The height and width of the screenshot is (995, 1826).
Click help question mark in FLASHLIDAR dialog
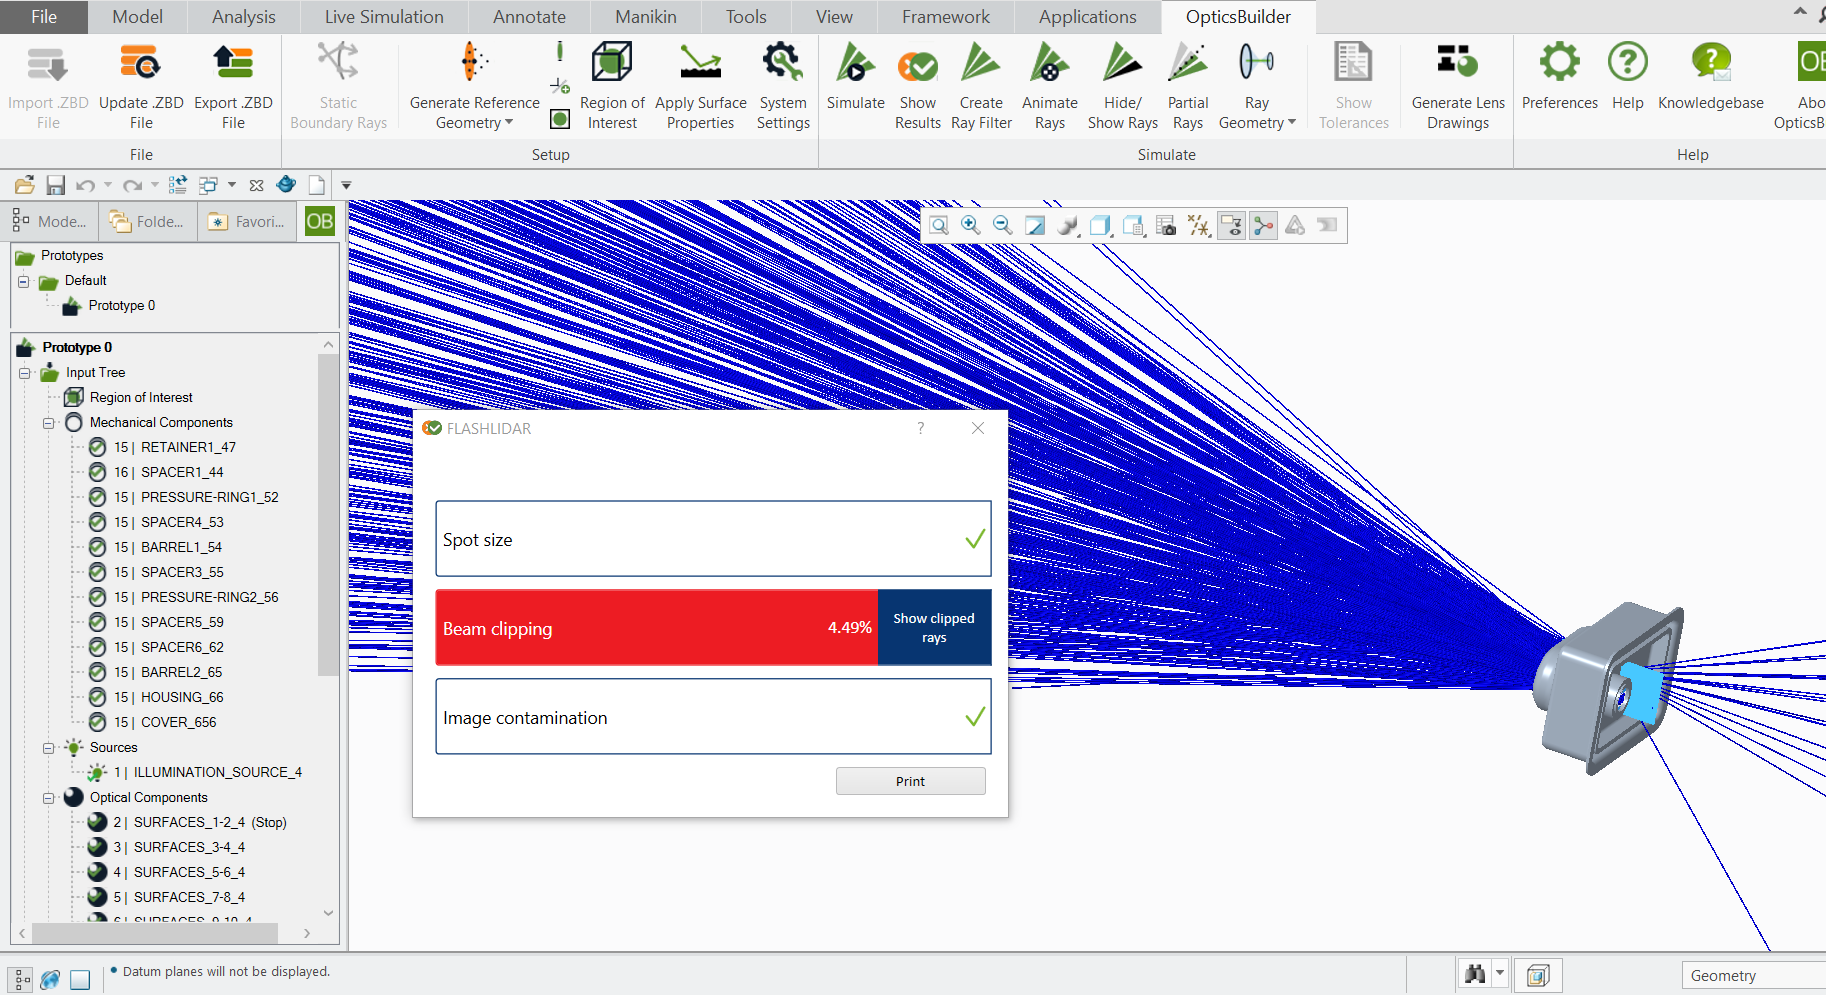click(921, 428)
